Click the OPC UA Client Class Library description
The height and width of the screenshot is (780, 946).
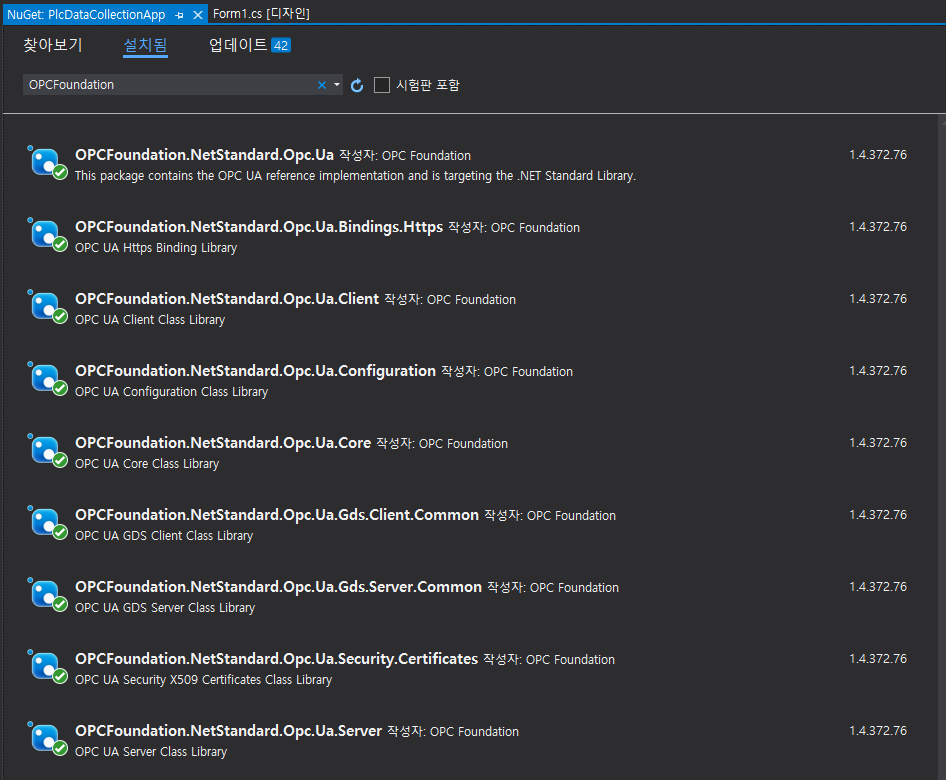(150, 320)
